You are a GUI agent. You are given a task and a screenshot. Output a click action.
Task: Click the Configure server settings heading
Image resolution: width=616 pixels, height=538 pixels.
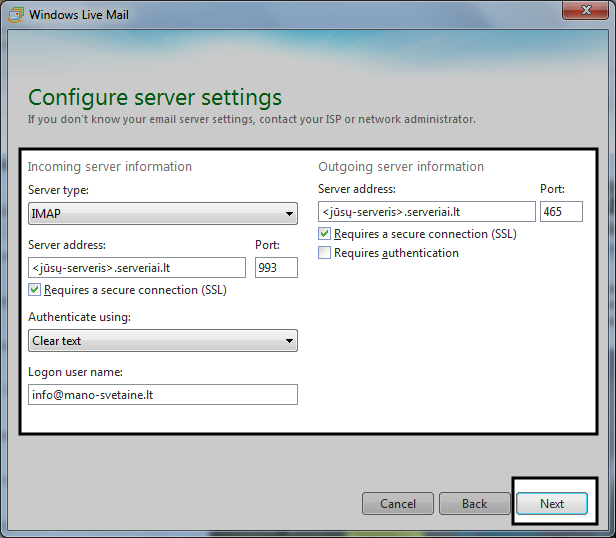click(155, 98)
